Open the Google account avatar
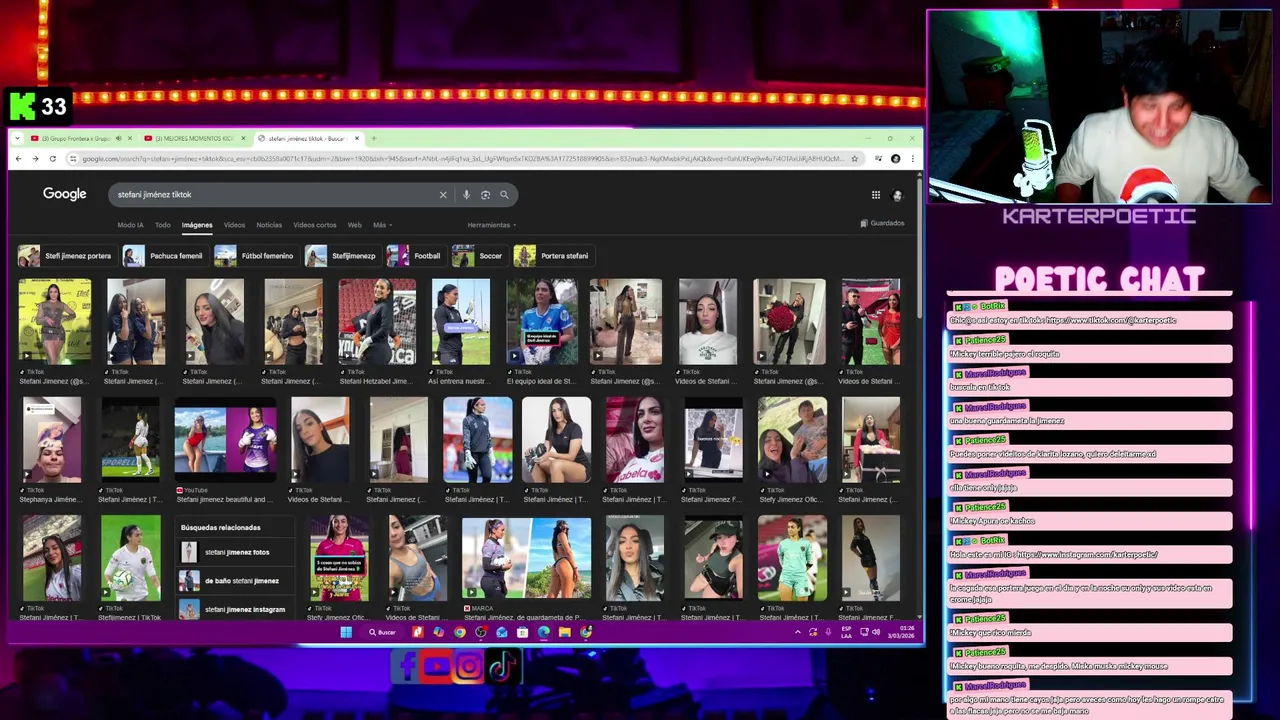 coord(897,195)
